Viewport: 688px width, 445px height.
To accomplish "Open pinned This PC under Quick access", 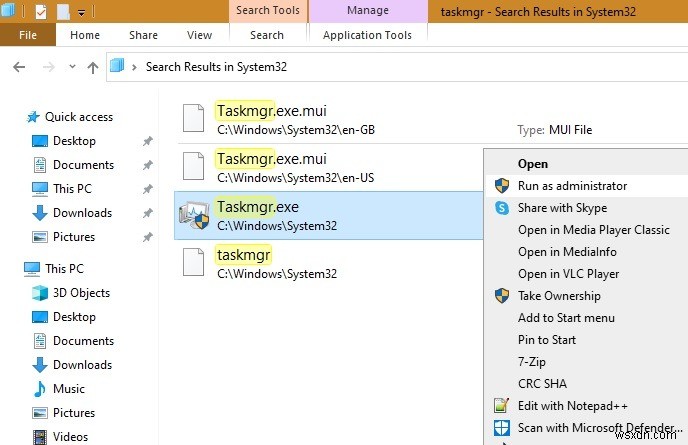I will 72,189.
